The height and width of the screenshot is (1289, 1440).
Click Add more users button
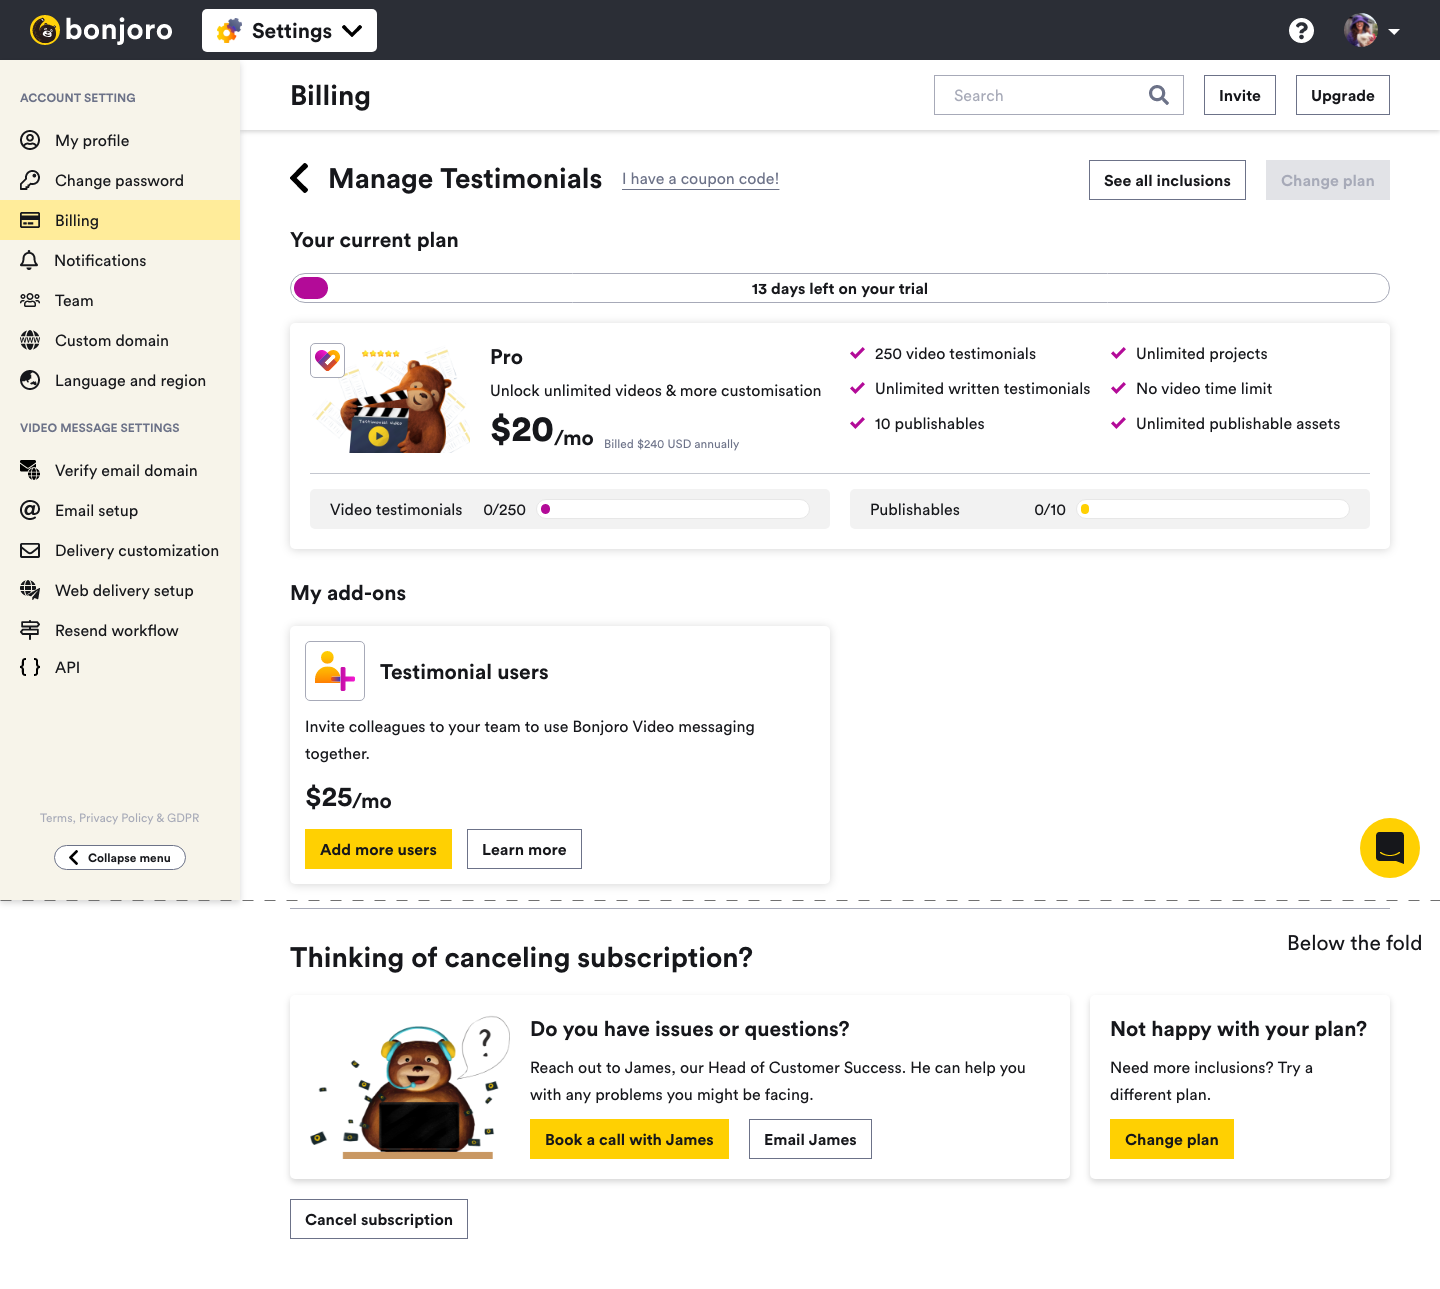378,849
